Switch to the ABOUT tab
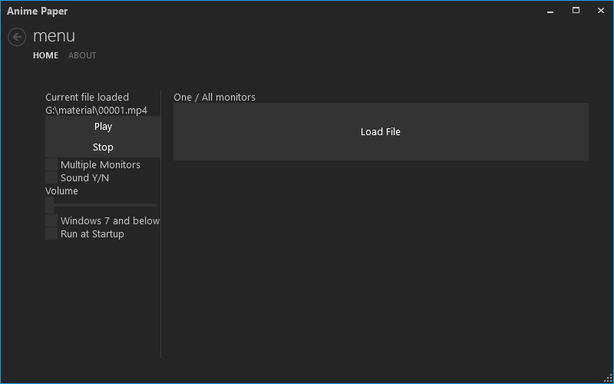 [x=82, y=56]
